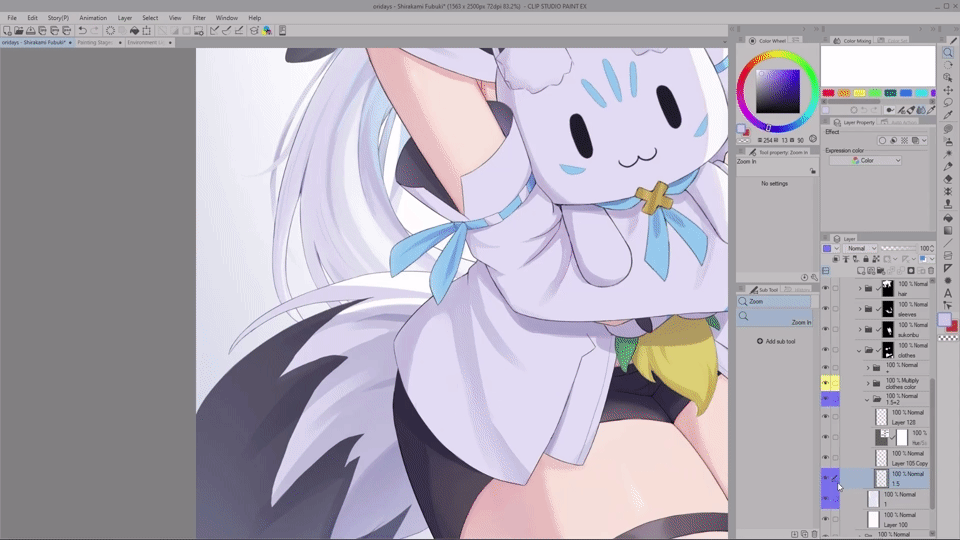Screen dimensions: 960x540
Task: Click the Open file toolbar icon
Action: click(x=19, y=31)
